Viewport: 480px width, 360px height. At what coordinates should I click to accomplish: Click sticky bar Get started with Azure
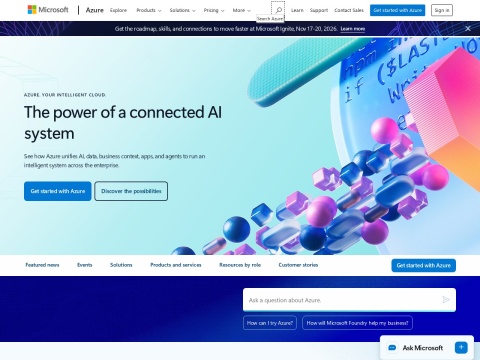tap(423, 265)
